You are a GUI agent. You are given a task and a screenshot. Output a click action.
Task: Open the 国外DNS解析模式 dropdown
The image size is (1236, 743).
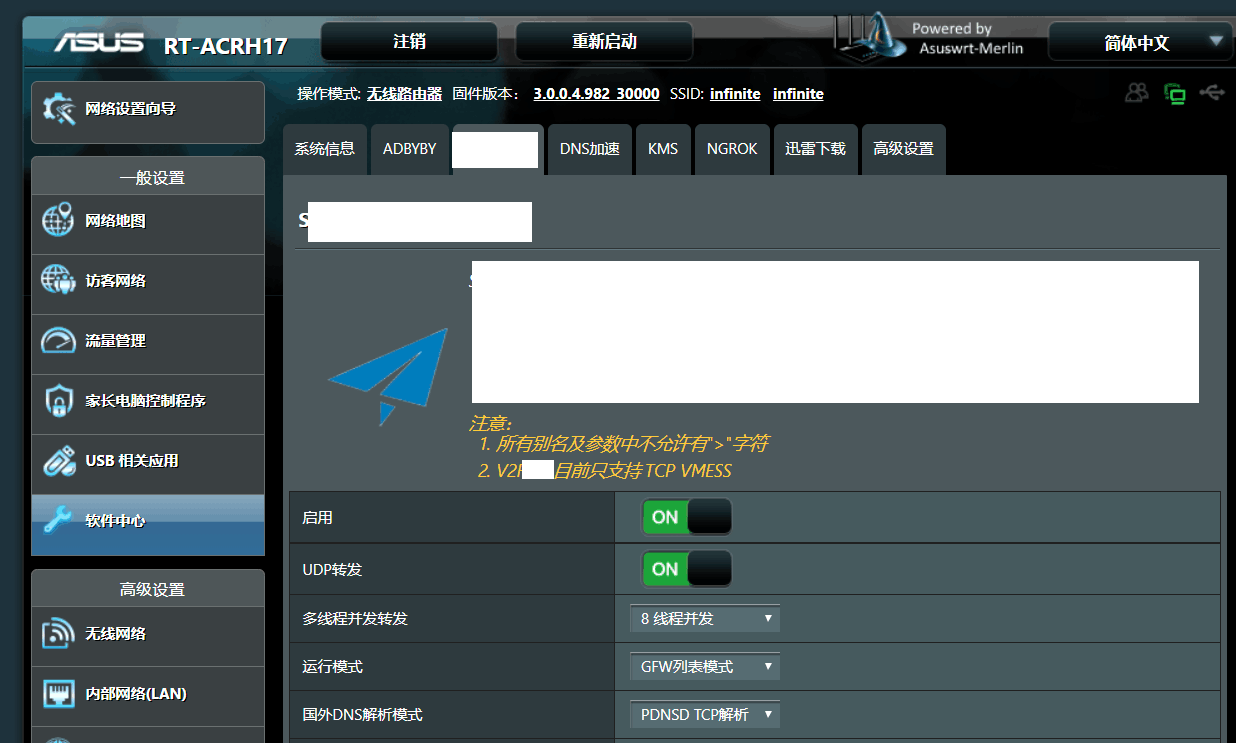pyautogui.click(x=704, y=714)
